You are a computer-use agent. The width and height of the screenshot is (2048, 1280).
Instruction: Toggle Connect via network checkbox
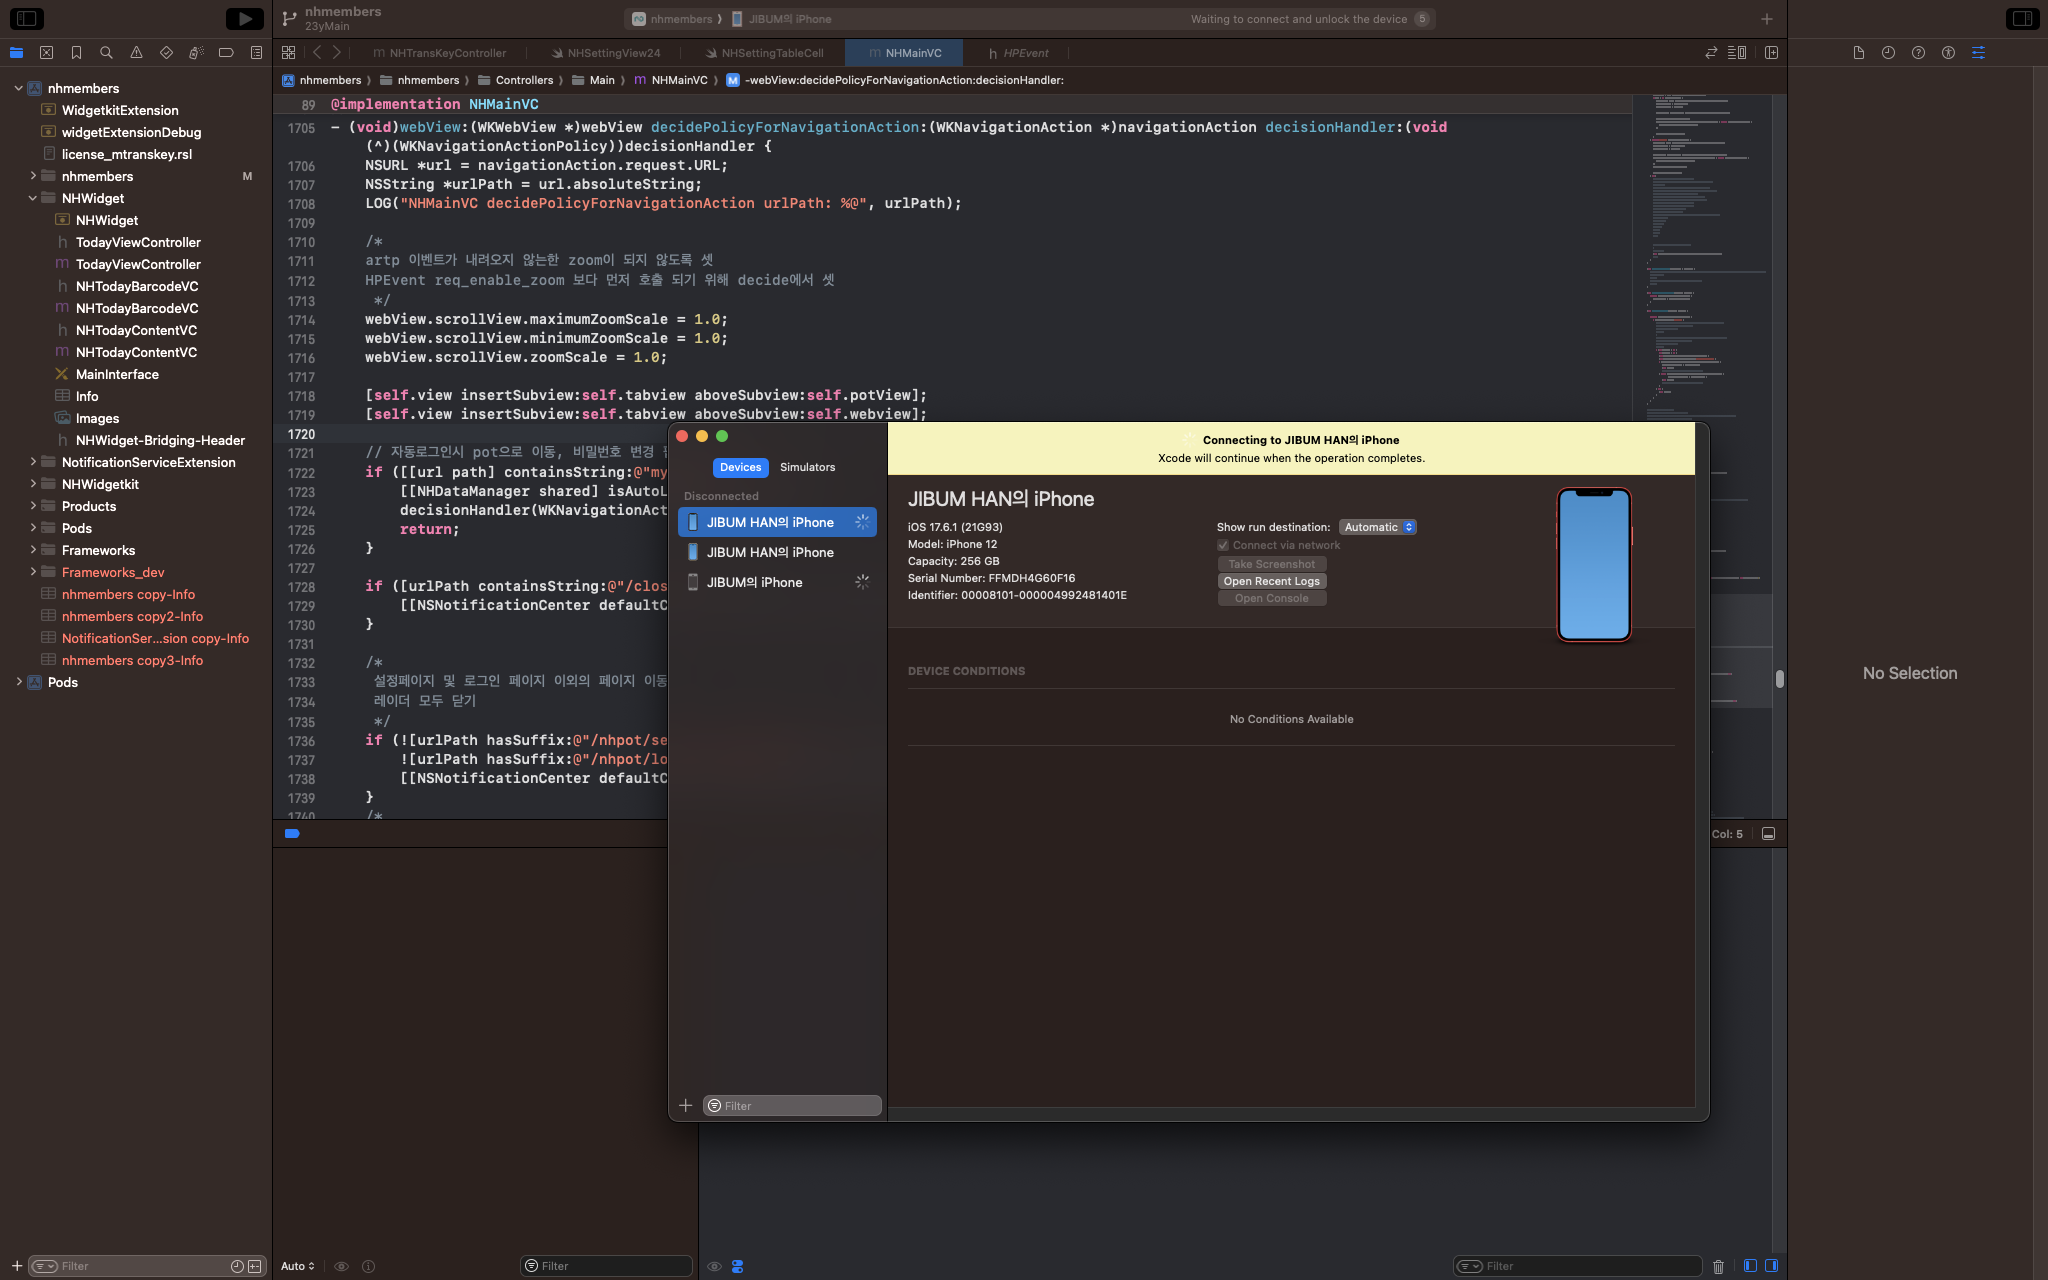[1223, 545]
